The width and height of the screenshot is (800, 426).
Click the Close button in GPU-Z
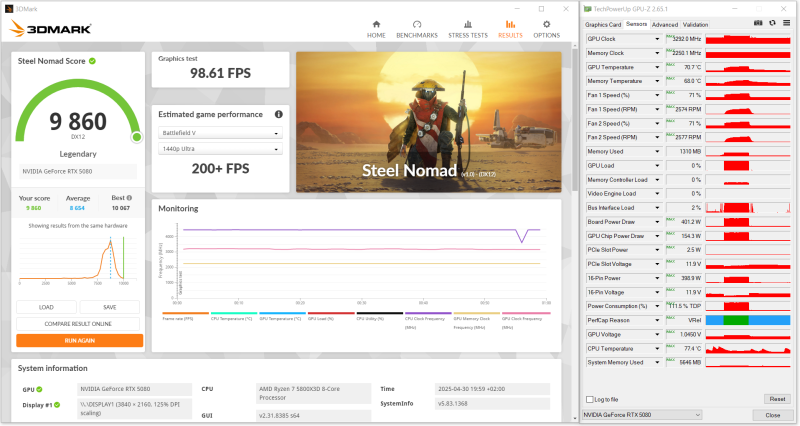[x=772, y=415]
